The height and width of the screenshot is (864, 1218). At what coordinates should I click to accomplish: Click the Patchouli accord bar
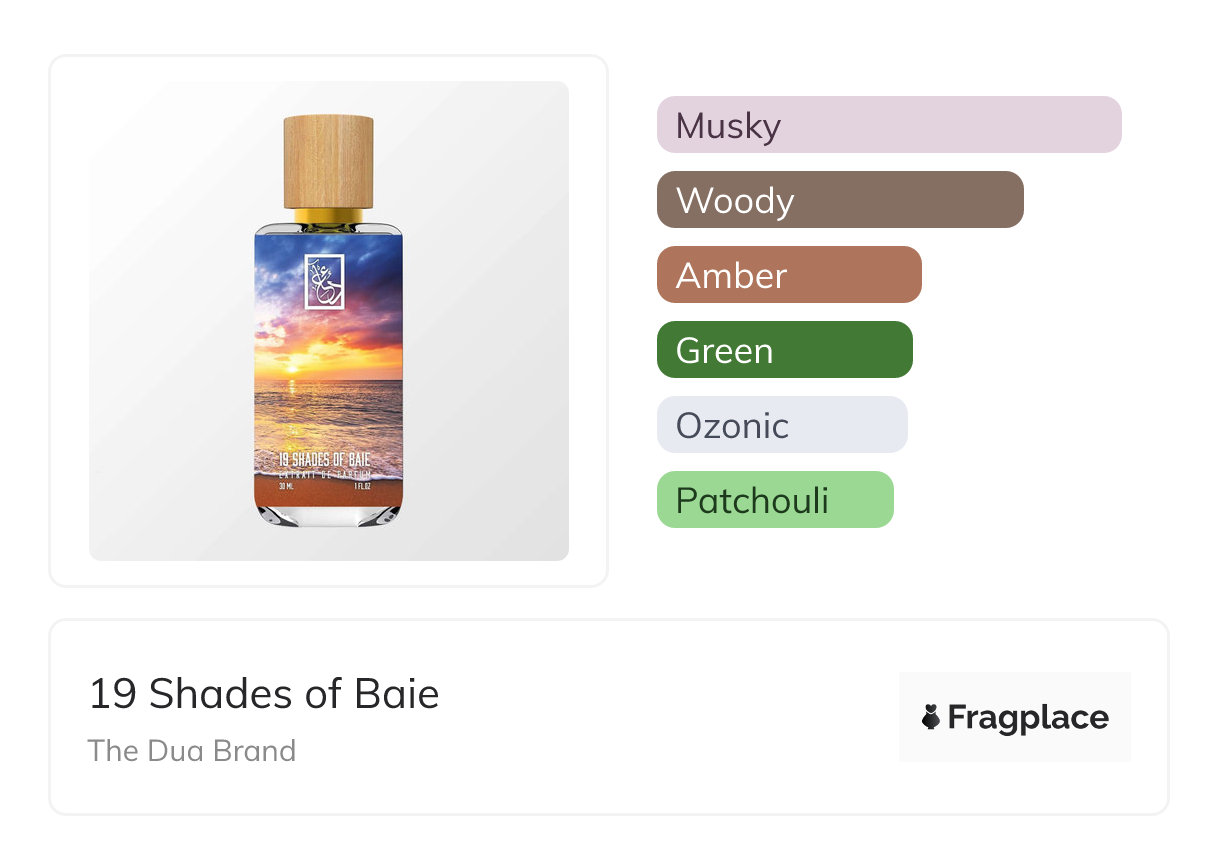774,500
